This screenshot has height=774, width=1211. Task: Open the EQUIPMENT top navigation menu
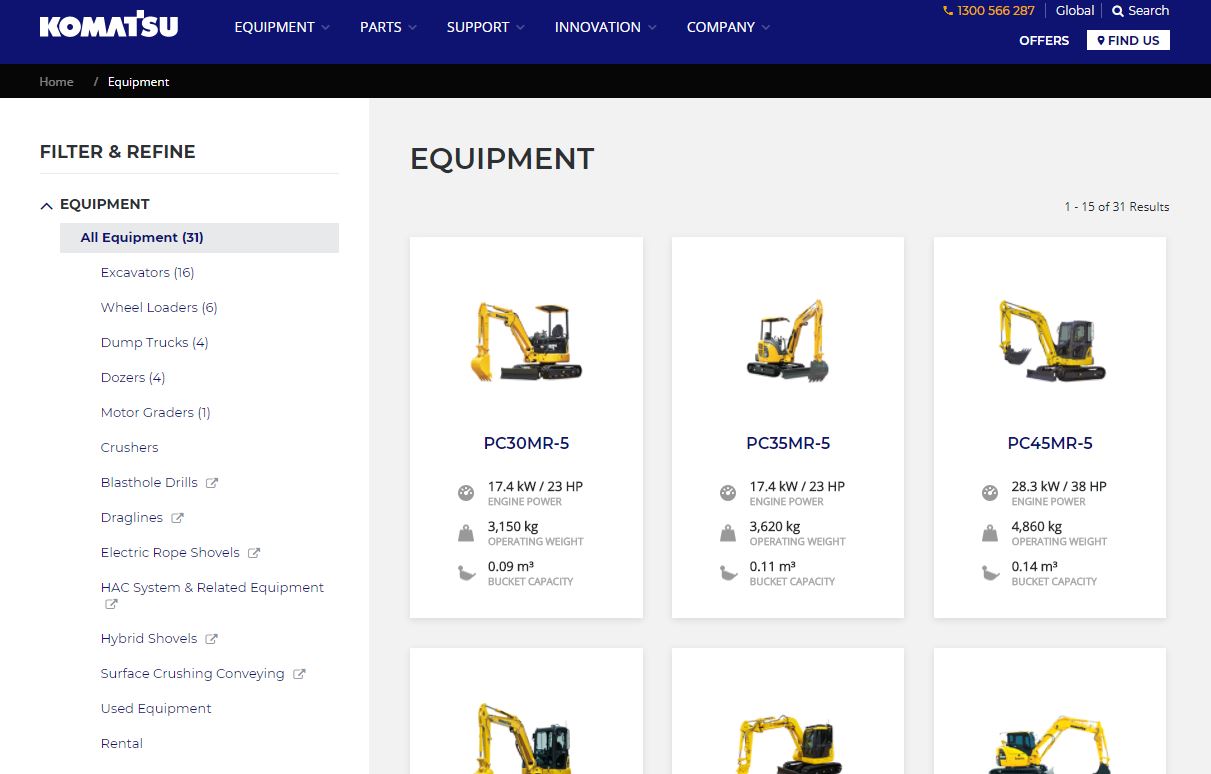coord(281,27)
